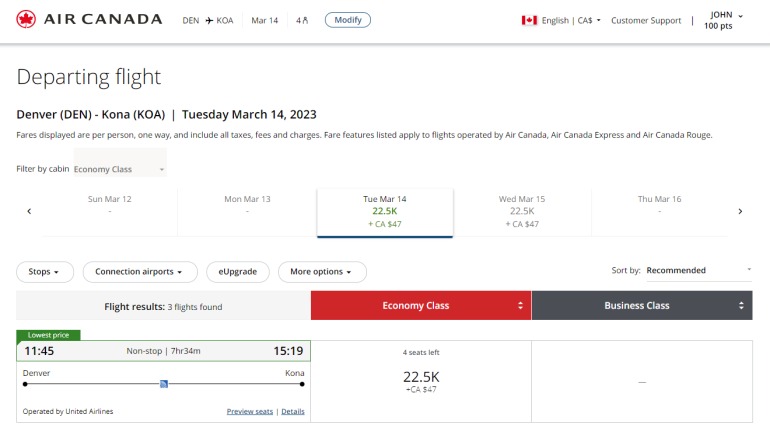Open the More options dropdown

(322, 271)
